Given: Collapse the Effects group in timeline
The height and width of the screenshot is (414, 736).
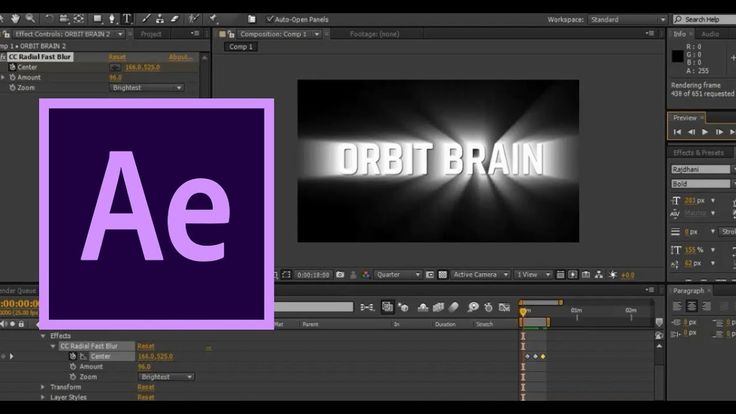Looking at the screenshot, I should [43, 336].
